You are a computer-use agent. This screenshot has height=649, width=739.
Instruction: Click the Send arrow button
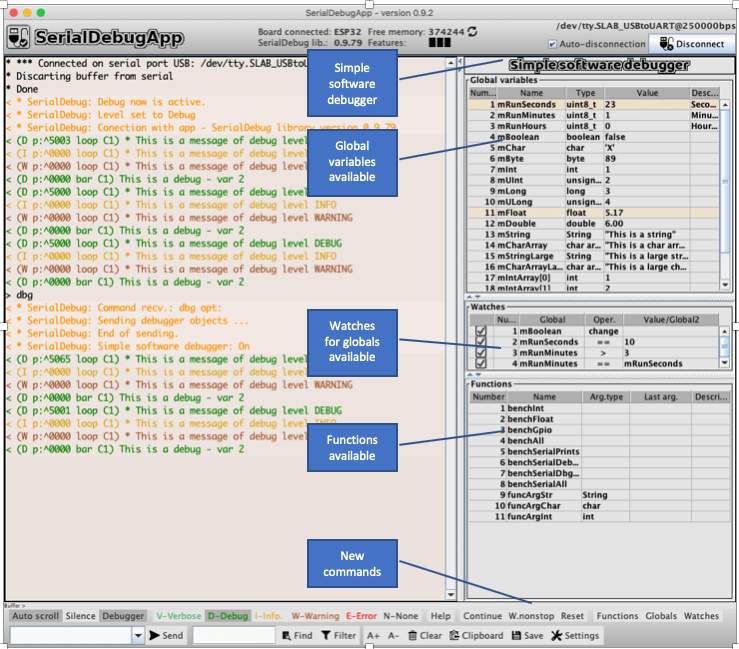pos(167,635)
